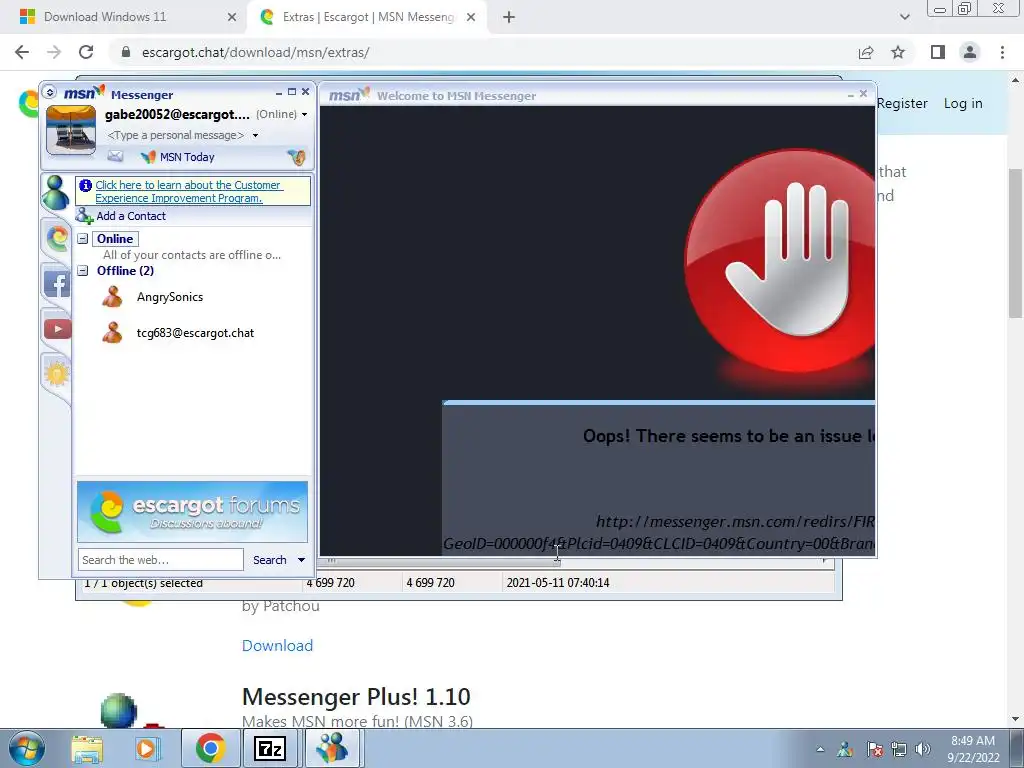Switch to MSN Messenger in the taskbar

click(332, 748)
